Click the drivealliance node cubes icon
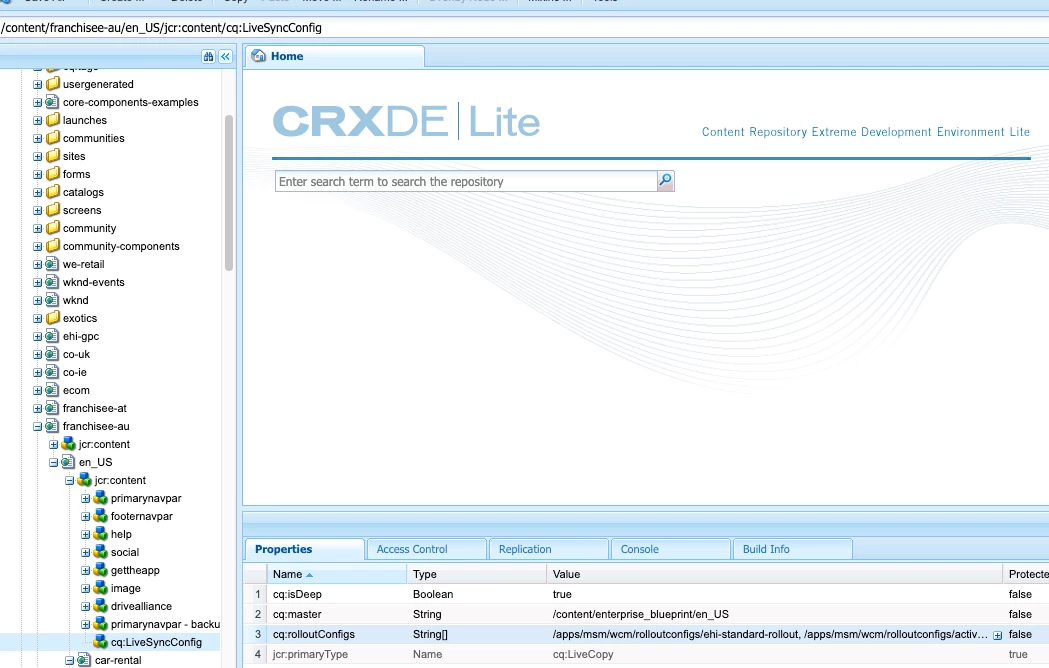The image size is (1049, 668). coord(100,606)
